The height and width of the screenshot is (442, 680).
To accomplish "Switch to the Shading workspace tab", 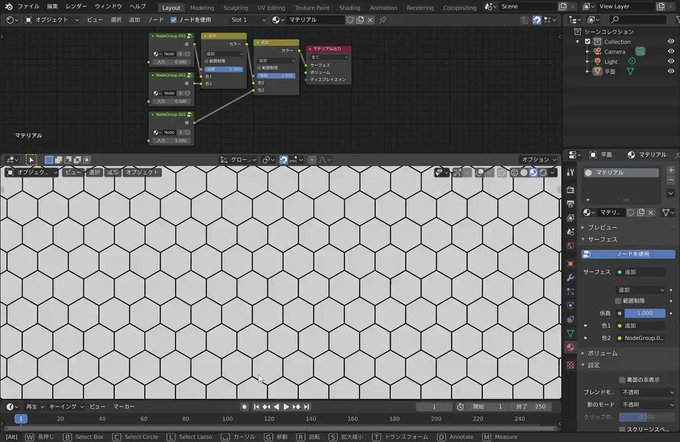I will pyautogui.click(x=350, y=7).
